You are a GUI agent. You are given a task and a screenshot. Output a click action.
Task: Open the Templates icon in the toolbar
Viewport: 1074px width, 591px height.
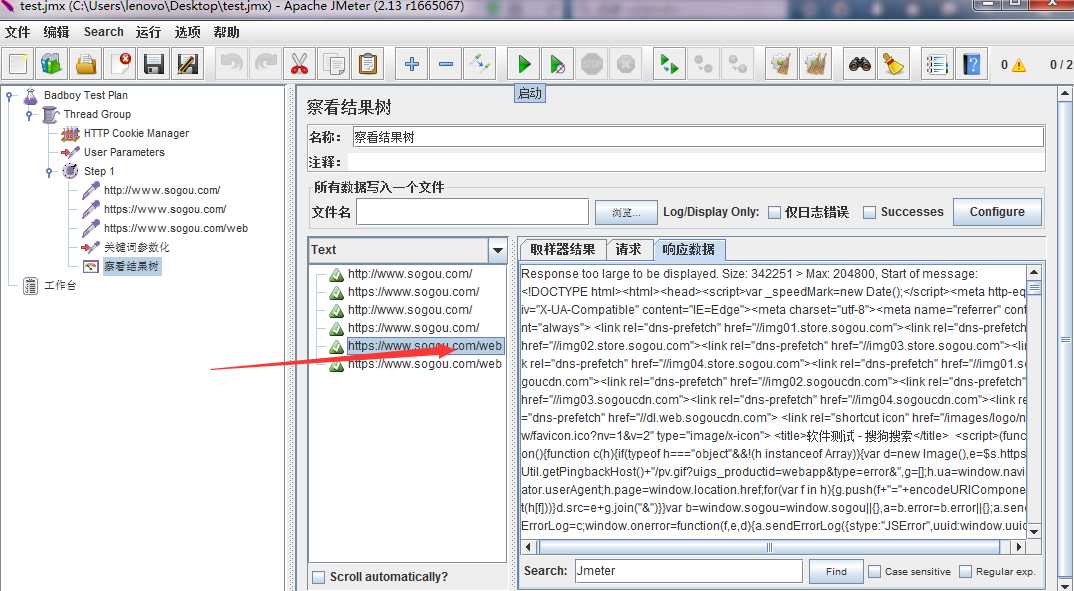tap(51, 64)
